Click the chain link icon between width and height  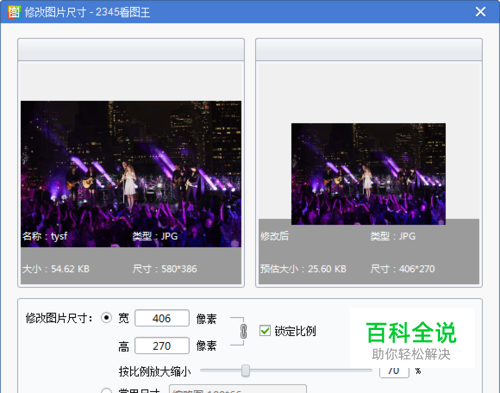pyautogui.click(x=244, y=331)
